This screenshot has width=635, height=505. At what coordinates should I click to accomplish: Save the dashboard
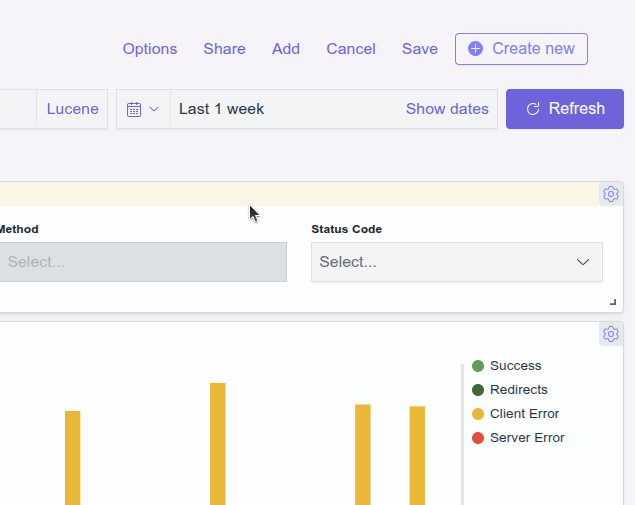tap(420, 49)
